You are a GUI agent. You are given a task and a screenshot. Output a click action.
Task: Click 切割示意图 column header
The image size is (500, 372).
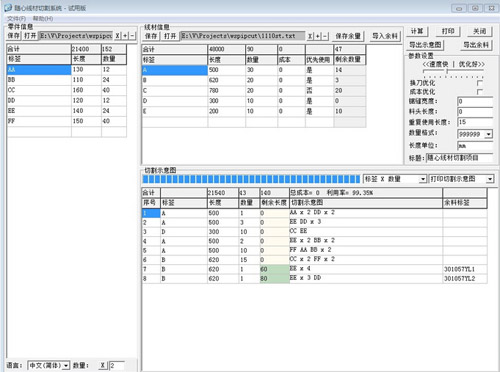[x=366, y=203]
